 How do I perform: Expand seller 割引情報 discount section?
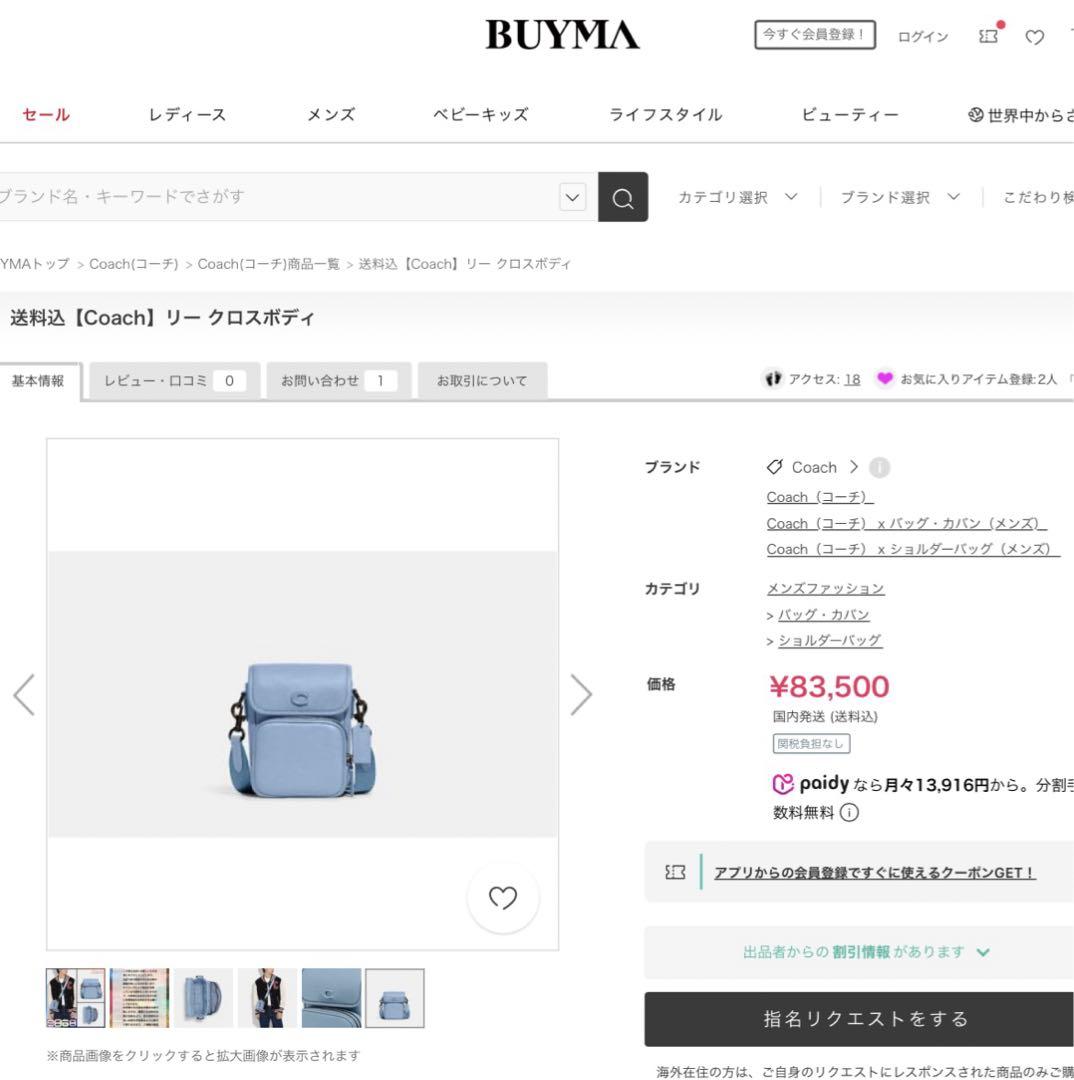click(x=865, y=952)
